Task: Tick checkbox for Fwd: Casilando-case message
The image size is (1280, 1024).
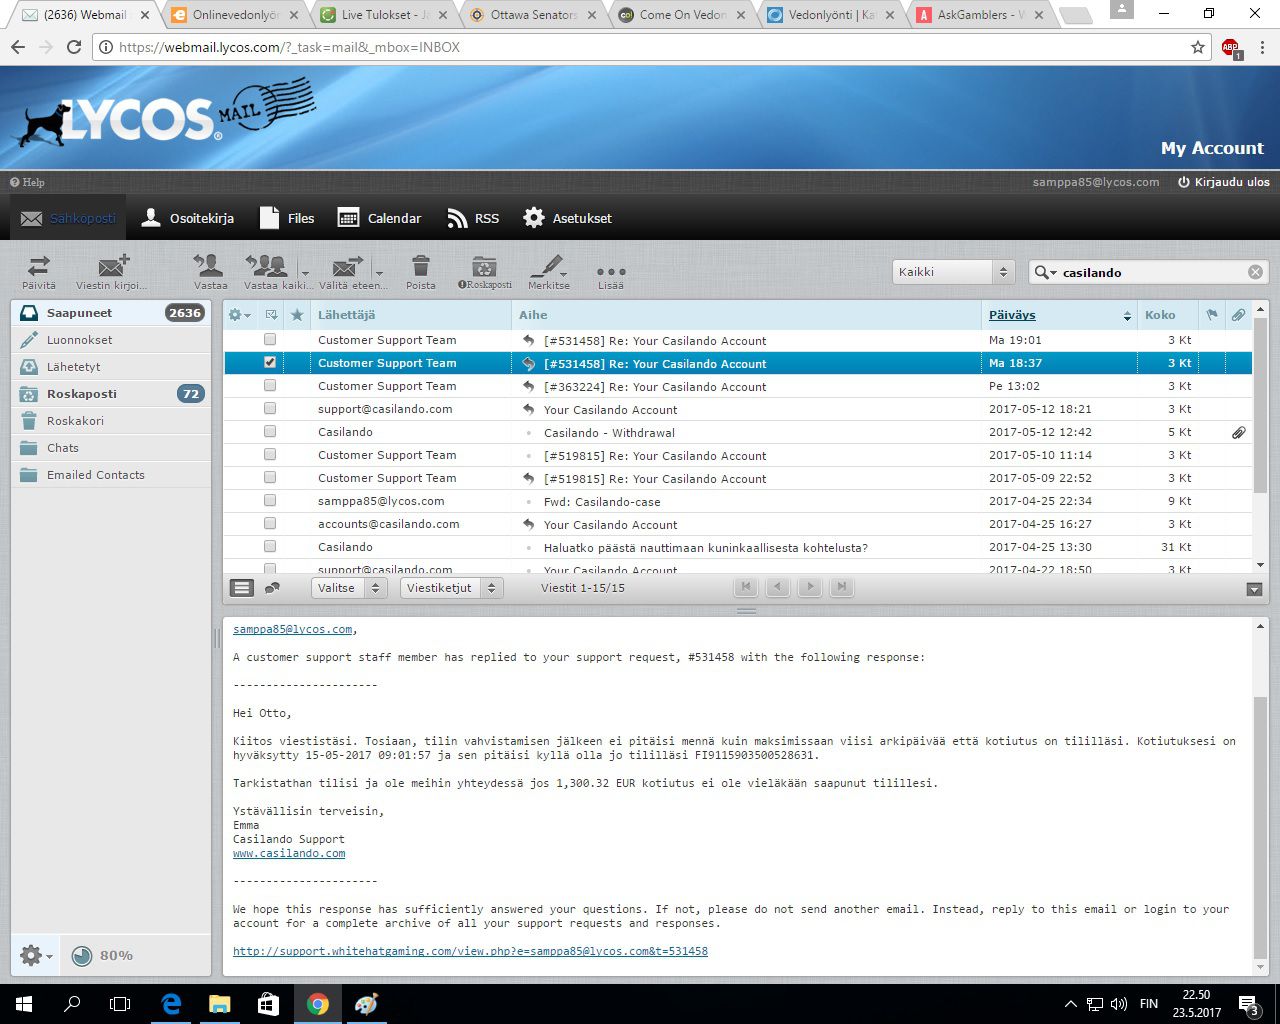Action: 270,501
